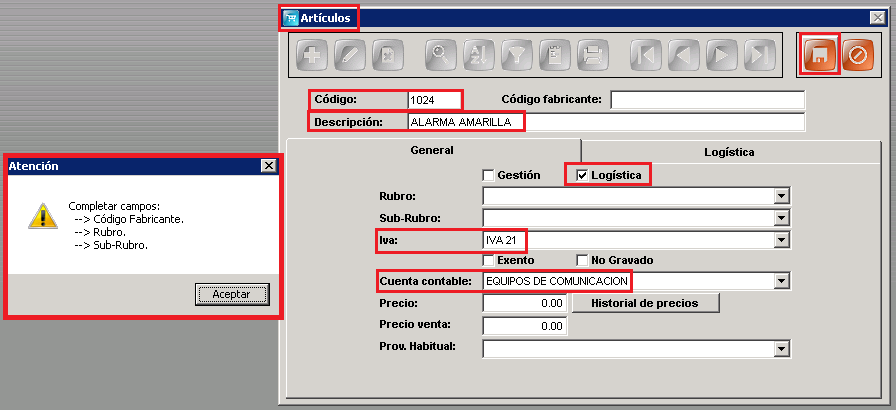Click the clipboard report toolbar icon

coord(554,55)
